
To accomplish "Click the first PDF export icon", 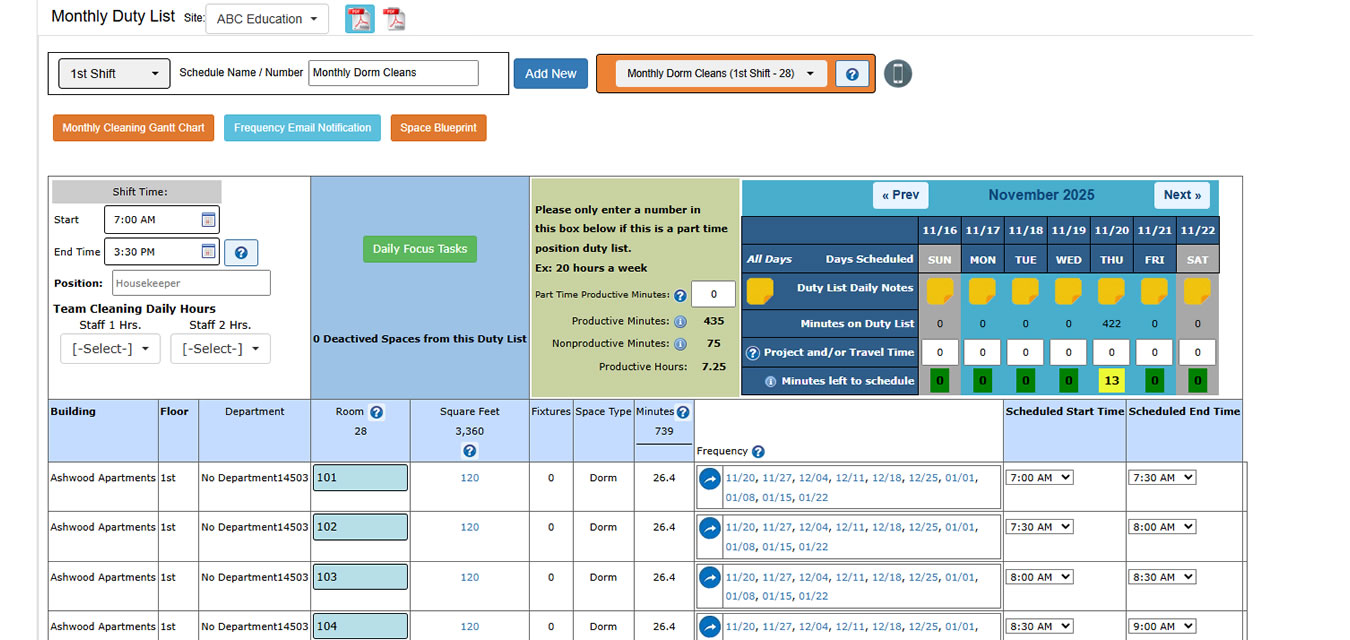I will point(359,19).
